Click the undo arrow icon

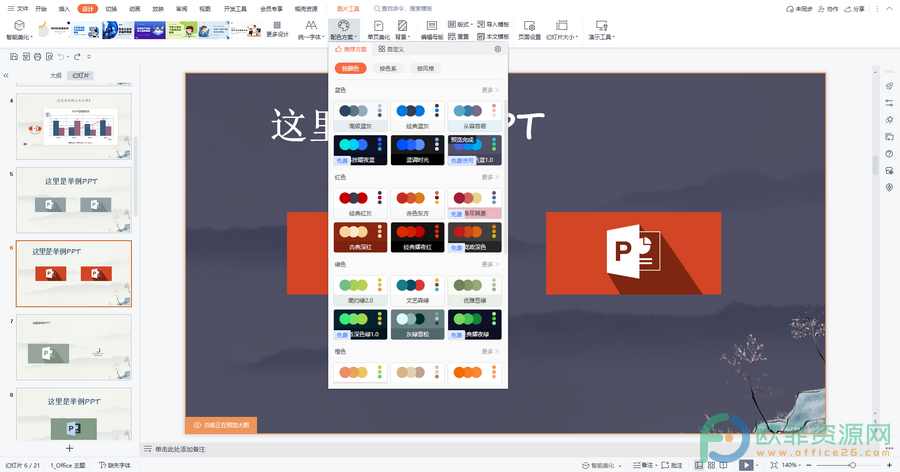[61, 56]
